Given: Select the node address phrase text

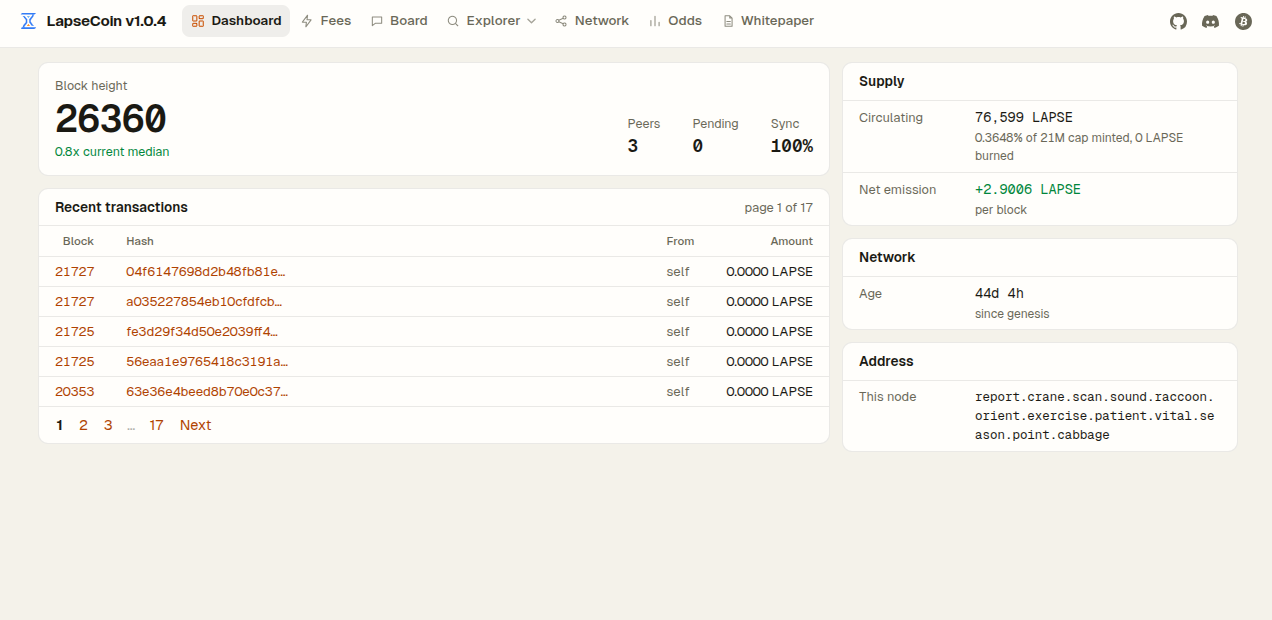Looking at the screenshot, I should [1094, 416].
